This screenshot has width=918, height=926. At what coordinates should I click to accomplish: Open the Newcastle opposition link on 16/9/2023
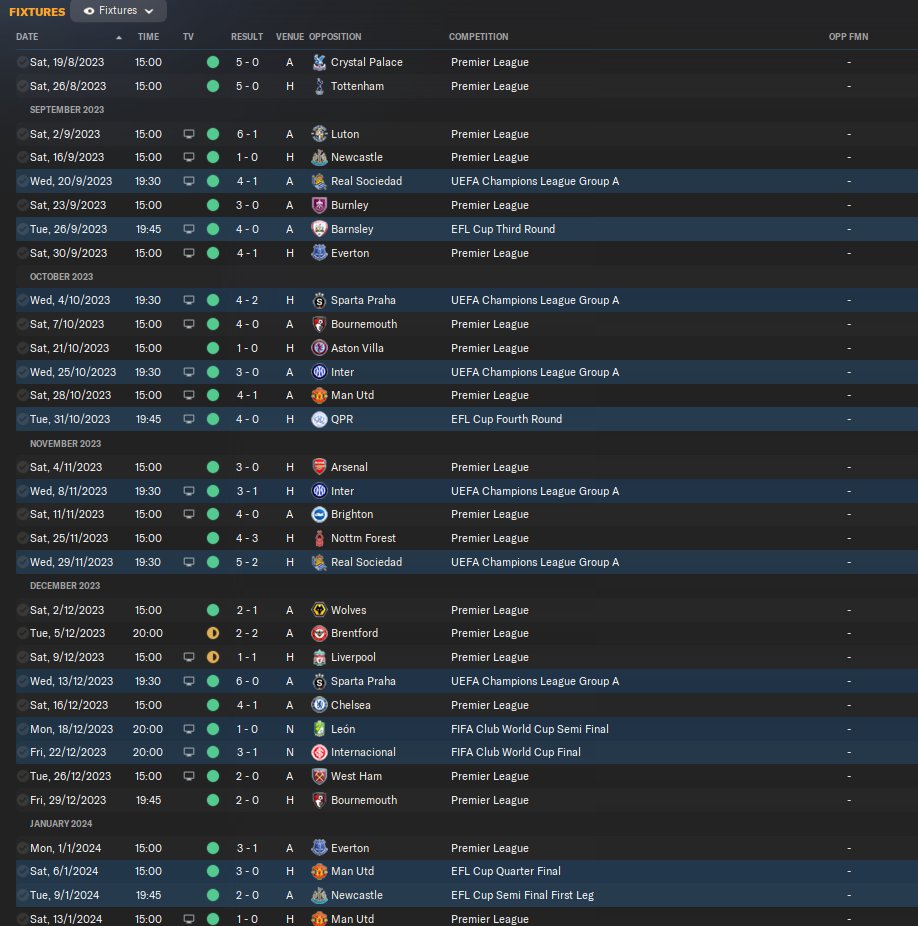coord(357,158)
